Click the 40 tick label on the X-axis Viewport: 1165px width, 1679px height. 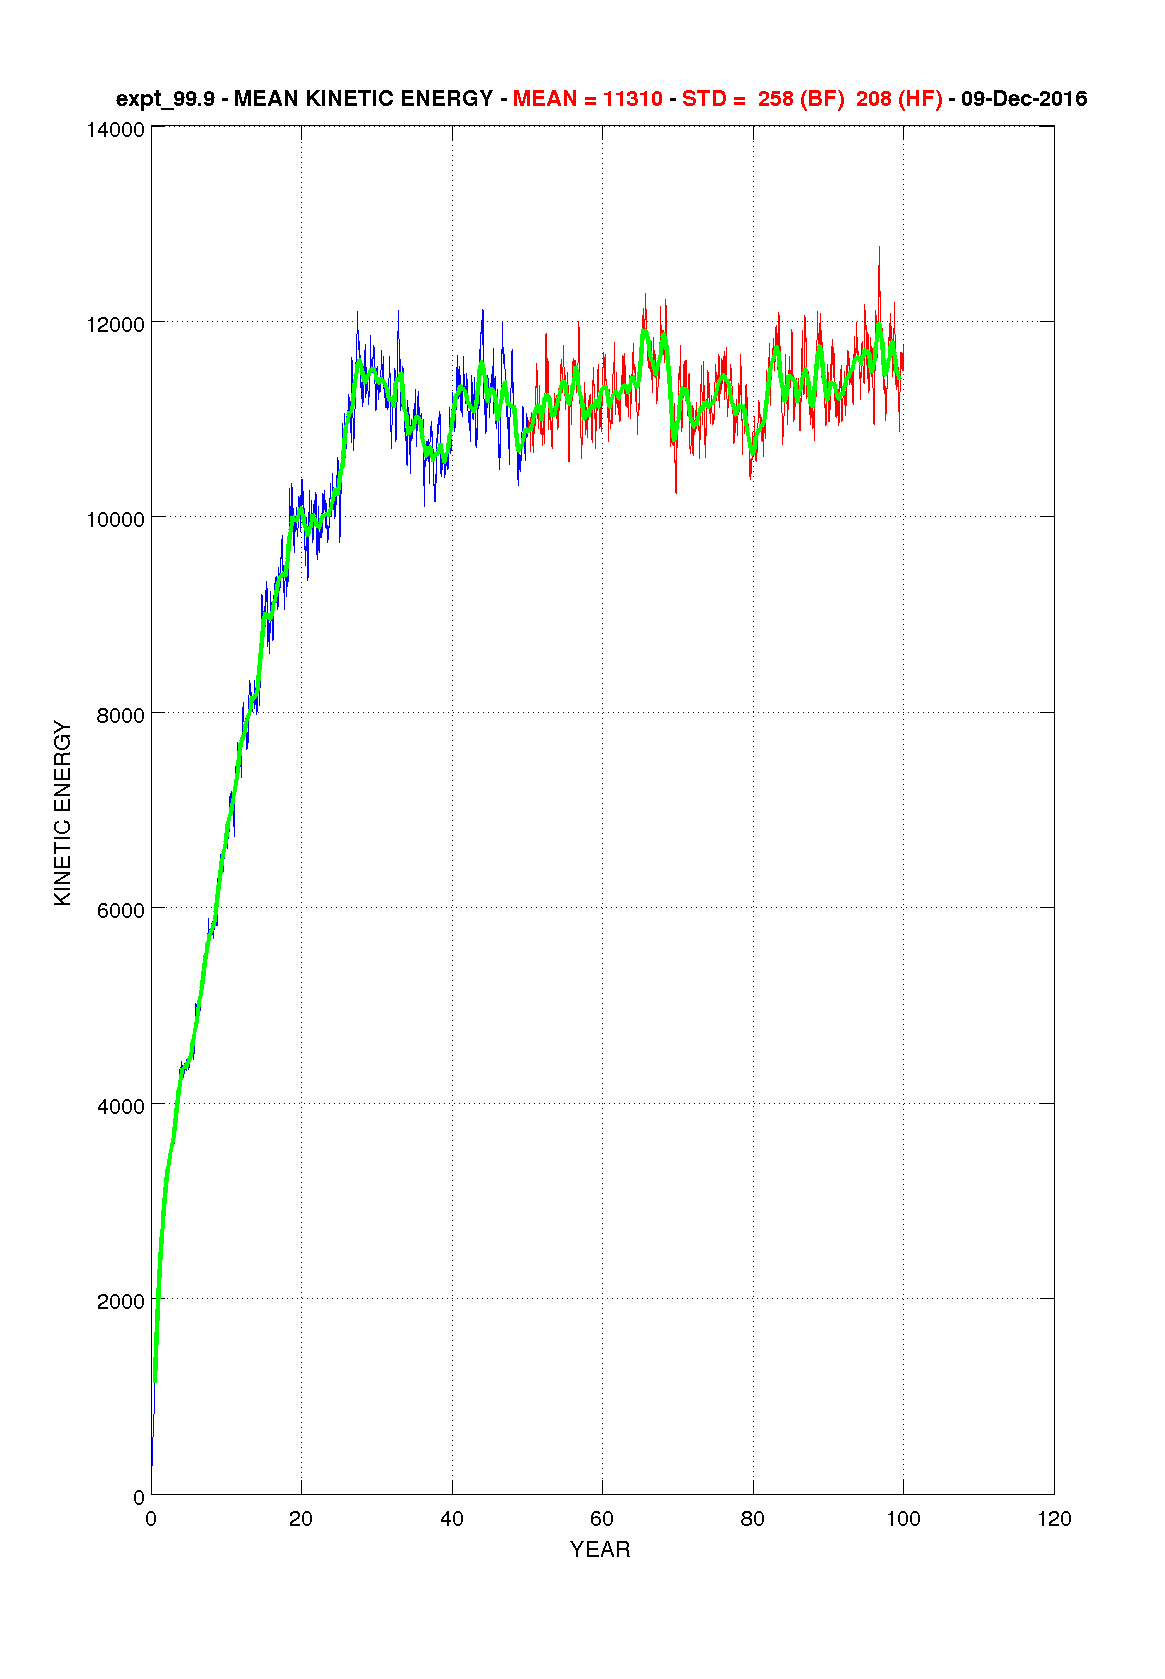[x=452, y=1520]
